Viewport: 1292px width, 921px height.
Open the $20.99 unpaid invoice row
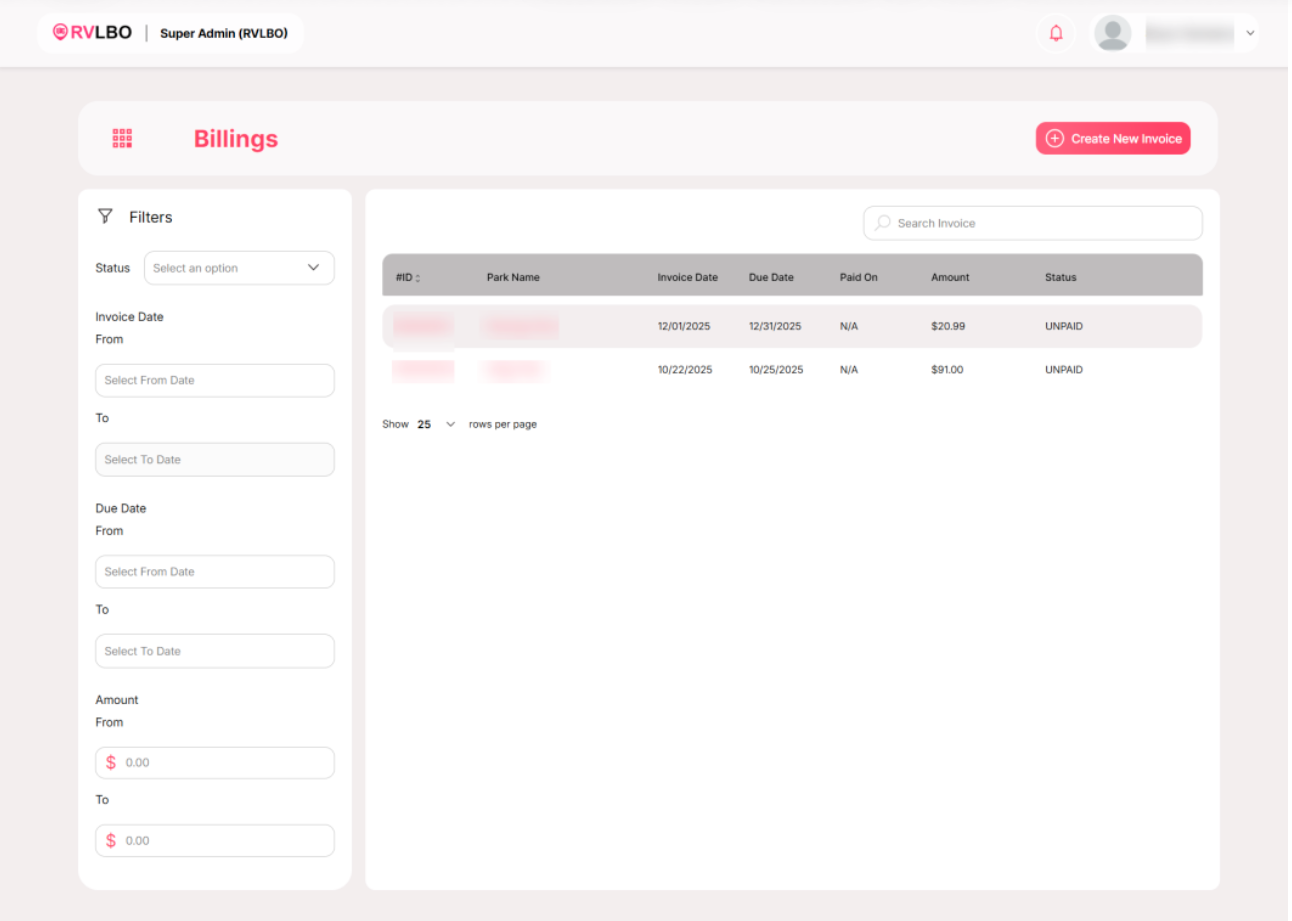coord(790,326)
